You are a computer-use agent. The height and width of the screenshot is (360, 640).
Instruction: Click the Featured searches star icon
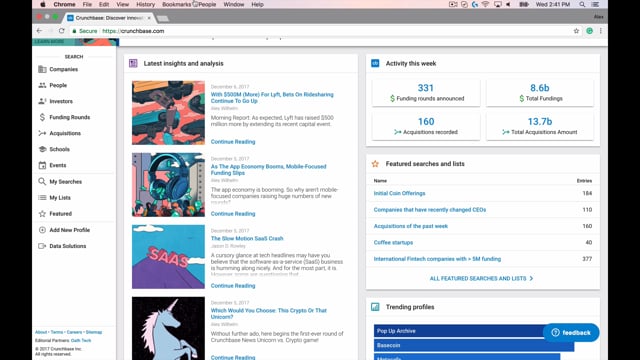(375, 164)
